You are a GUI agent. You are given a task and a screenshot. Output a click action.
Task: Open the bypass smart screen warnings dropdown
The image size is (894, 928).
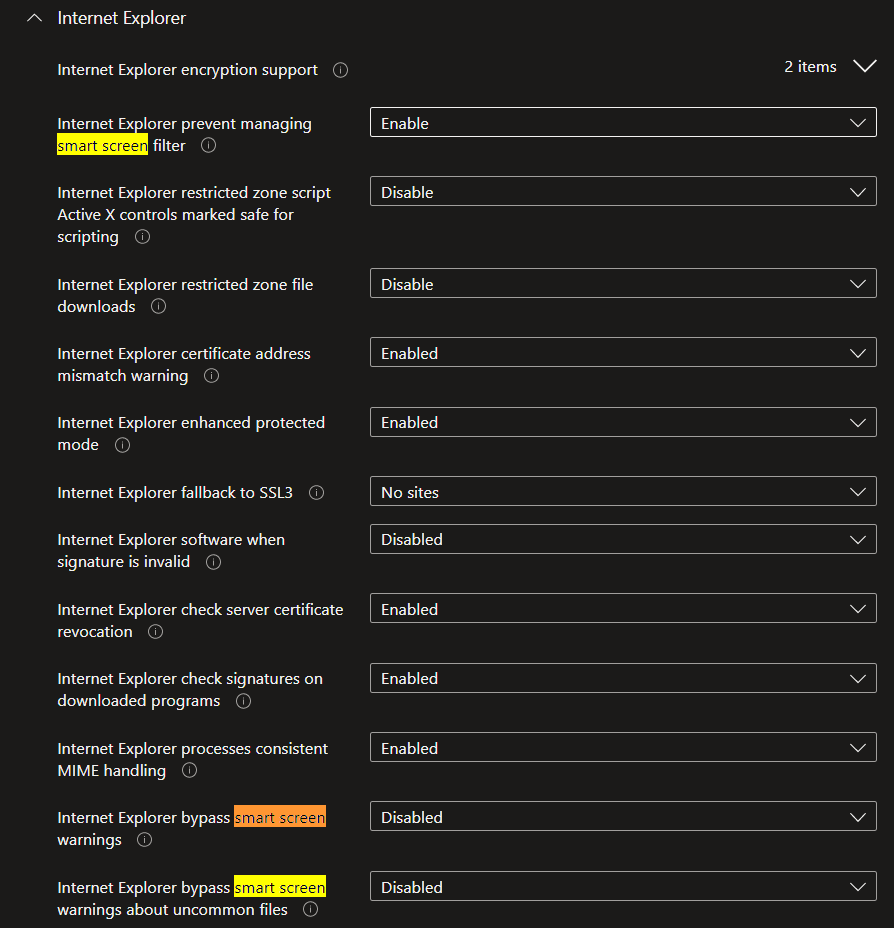(x=622, y=817)
